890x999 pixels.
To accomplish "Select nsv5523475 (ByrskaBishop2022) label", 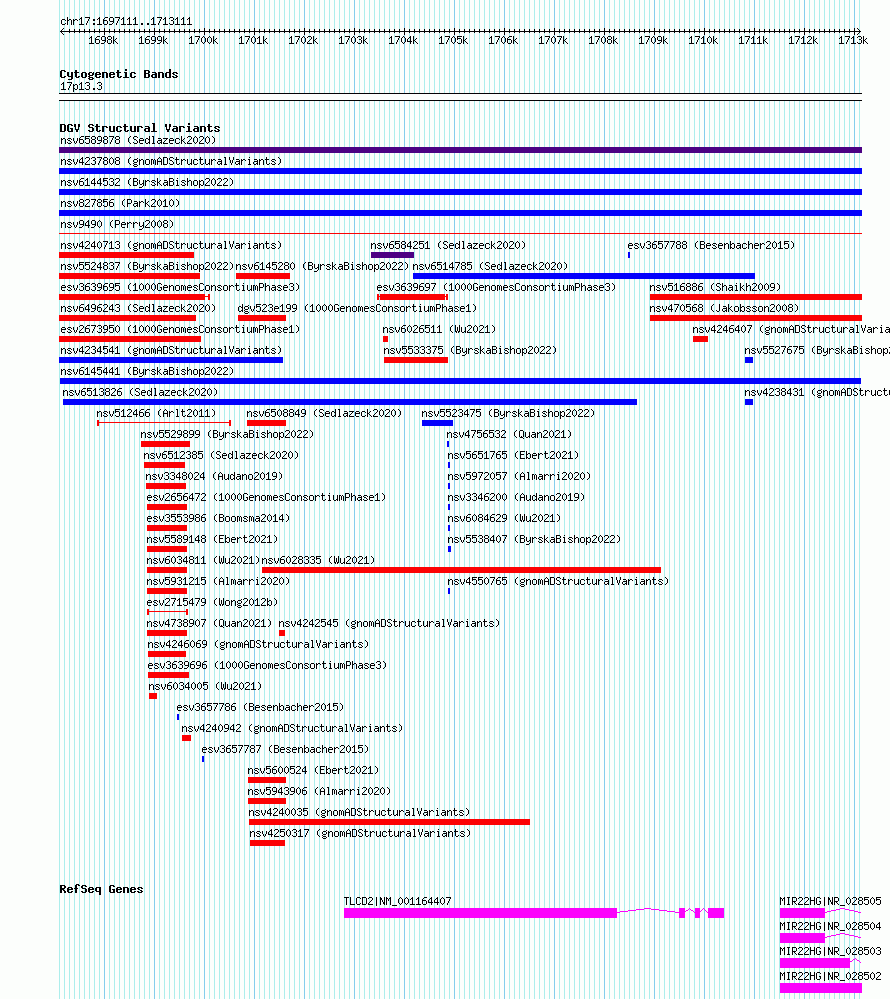I will click(x=508, y=413).
